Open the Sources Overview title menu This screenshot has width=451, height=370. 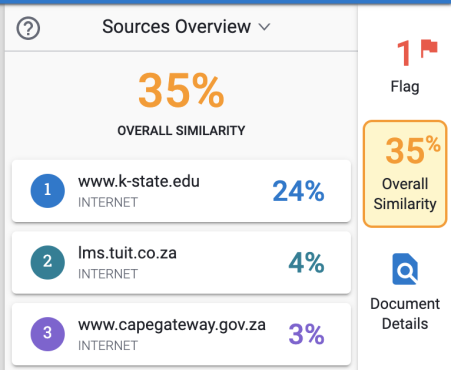pos(176,27)
